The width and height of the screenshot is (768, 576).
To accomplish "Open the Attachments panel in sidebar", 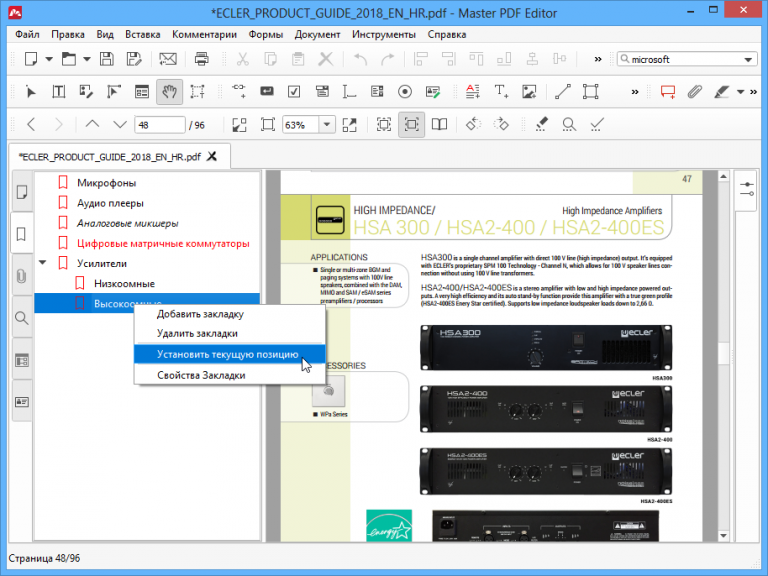I will pyautogui.click(x=22, y=276).
